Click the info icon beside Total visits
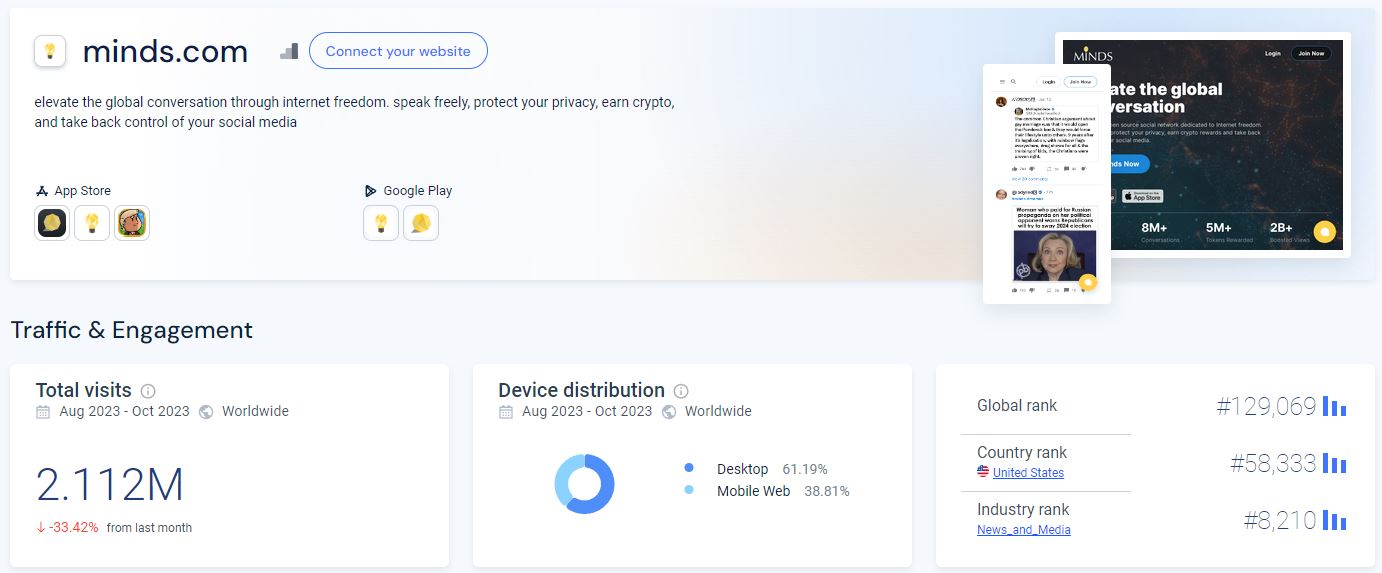 pyautogui.click(x=148, y=391)
